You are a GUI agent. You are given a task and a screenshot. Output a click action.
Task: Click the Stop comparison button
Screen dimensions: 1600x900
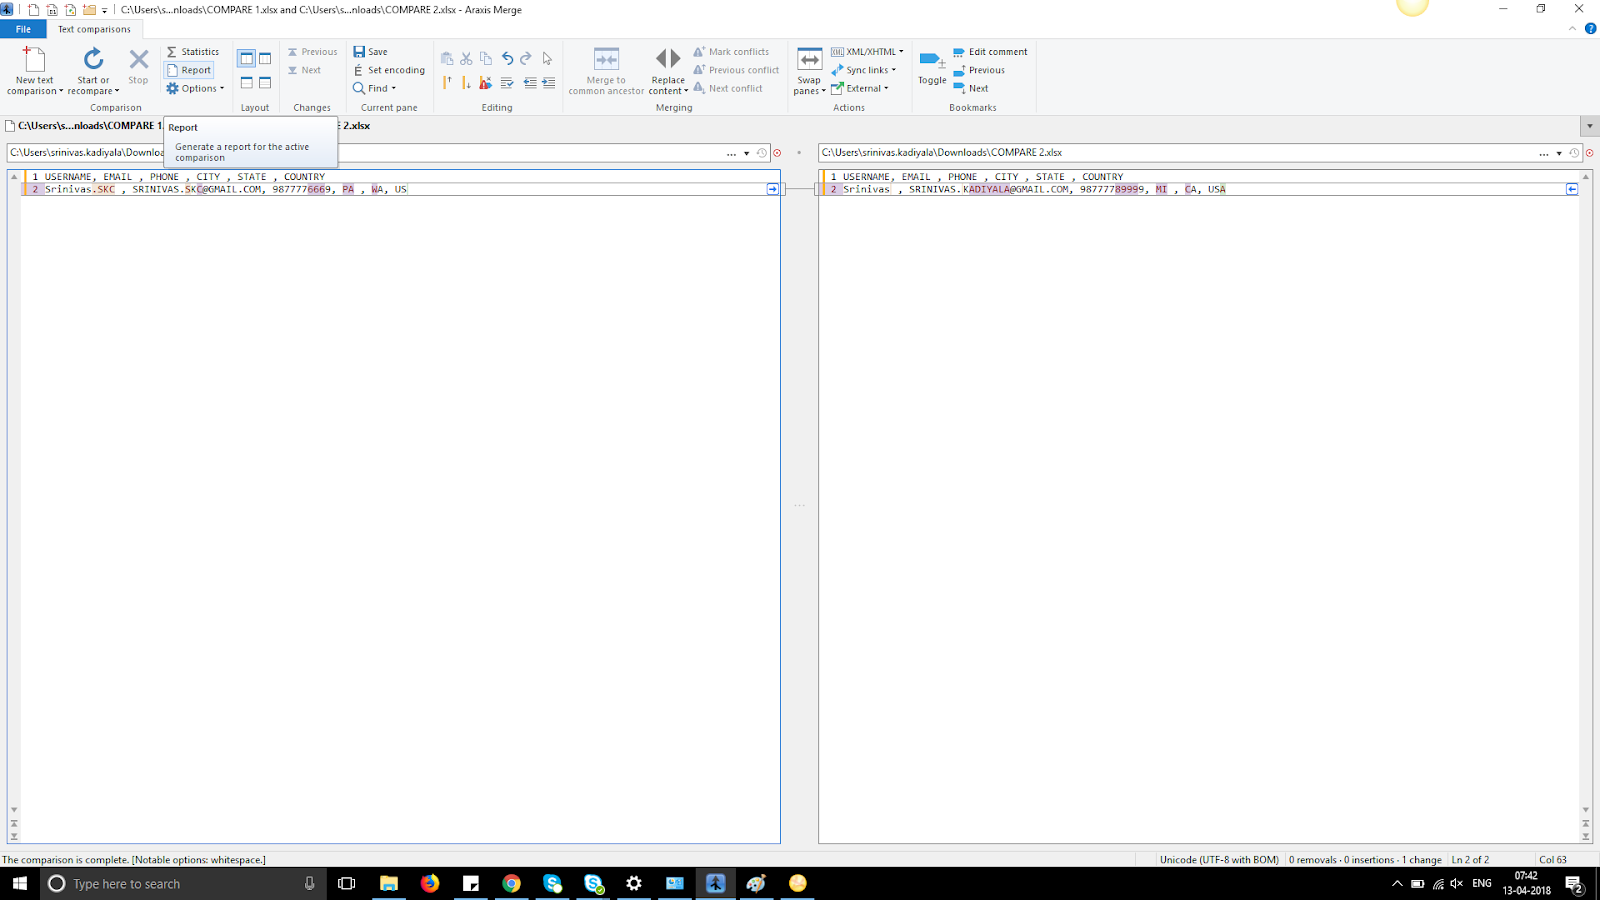[x=138, y=67]
